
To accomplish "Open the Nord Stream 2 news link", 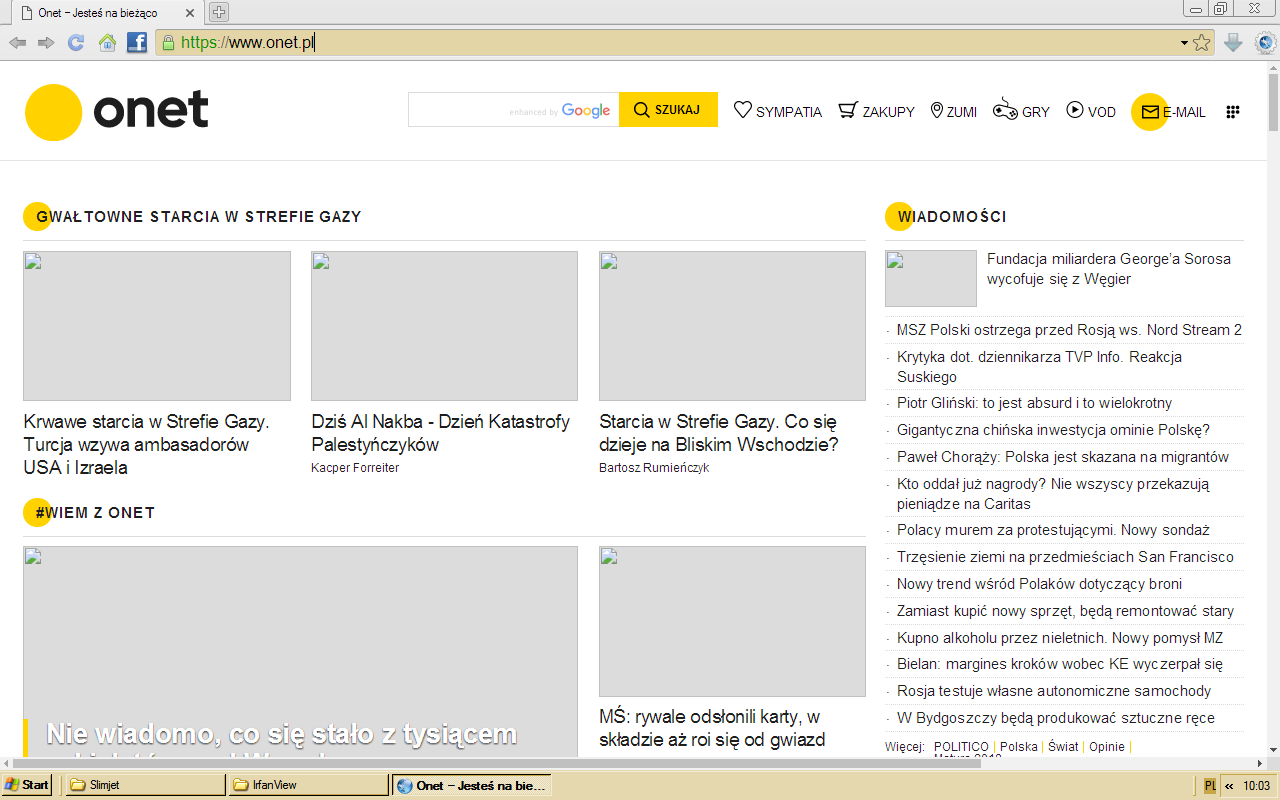I will pyautogui.click(x=1069, y=330).
